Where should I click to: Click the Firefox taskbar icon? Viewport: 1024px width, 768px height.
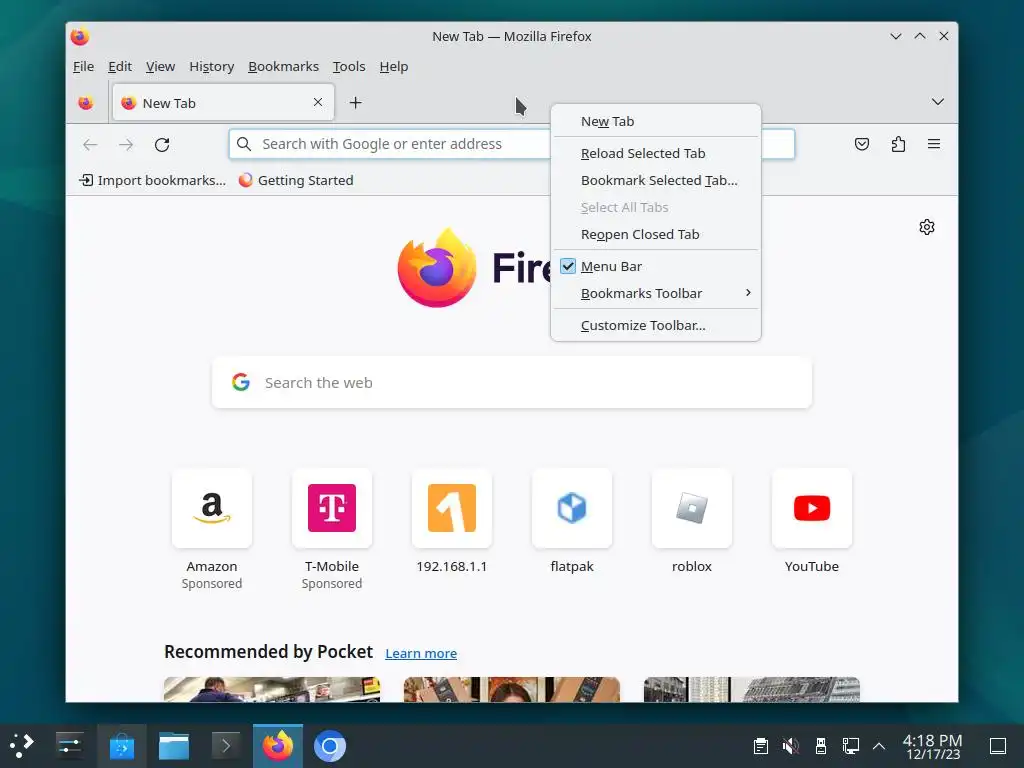tap(278, 746)
